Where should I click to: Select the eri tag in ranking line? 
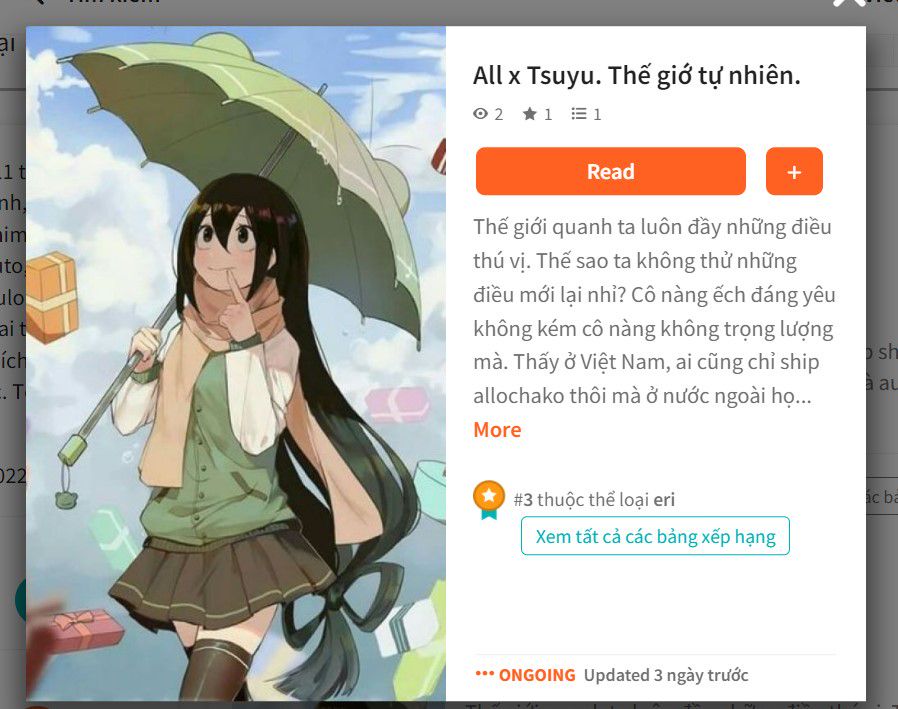click(x=664, y=499)
